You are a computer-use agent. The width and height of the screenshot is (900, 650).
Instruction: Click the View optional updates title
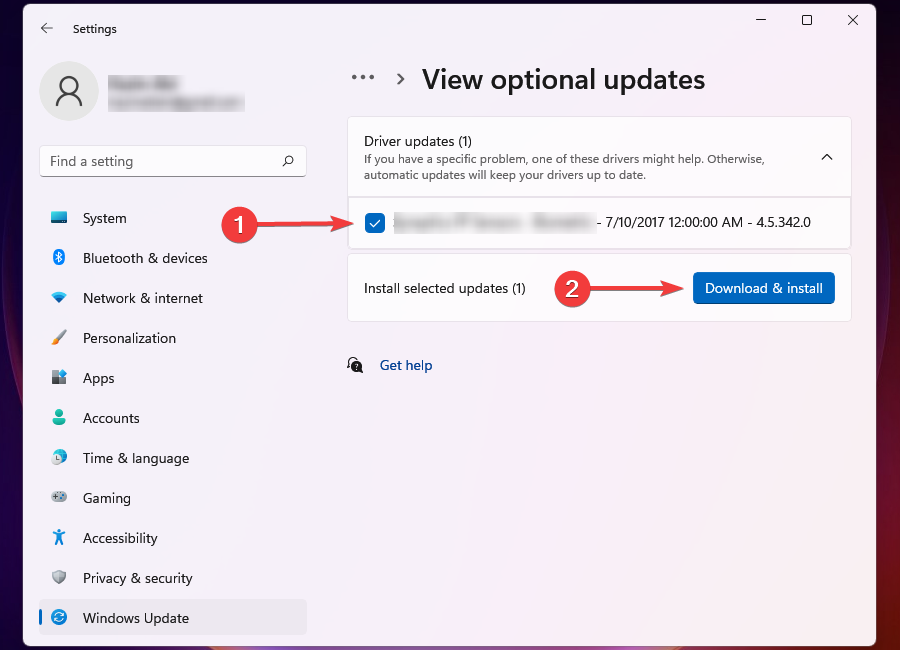coord(563,79)
